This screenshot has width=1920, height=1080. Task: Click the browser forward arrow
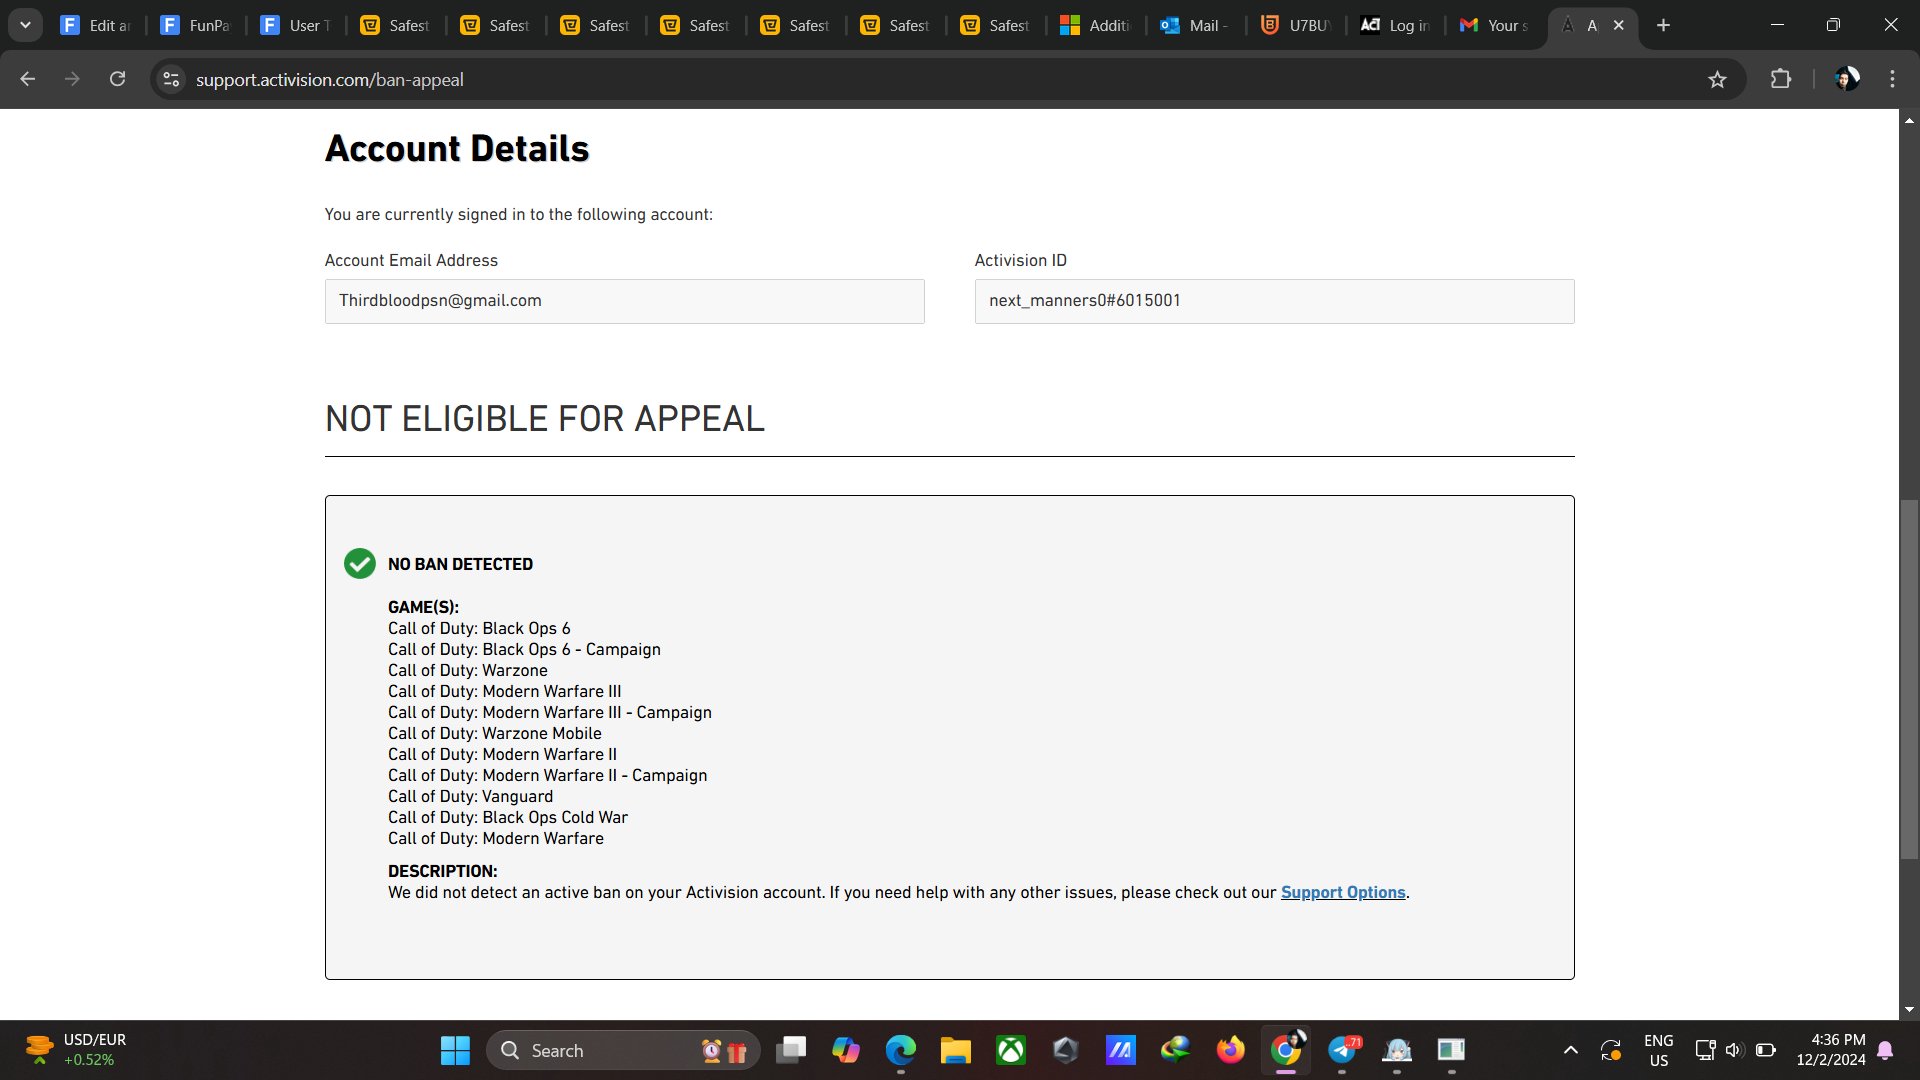pos(72,79)
